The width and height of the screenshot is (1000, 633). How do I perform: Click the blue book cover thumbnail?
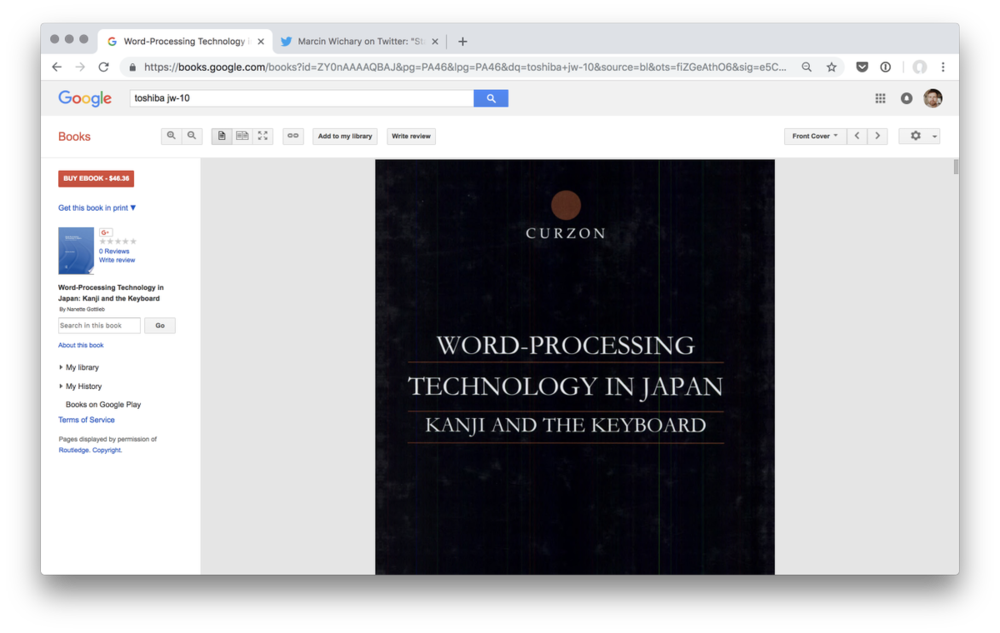click(x=76, y=251)
